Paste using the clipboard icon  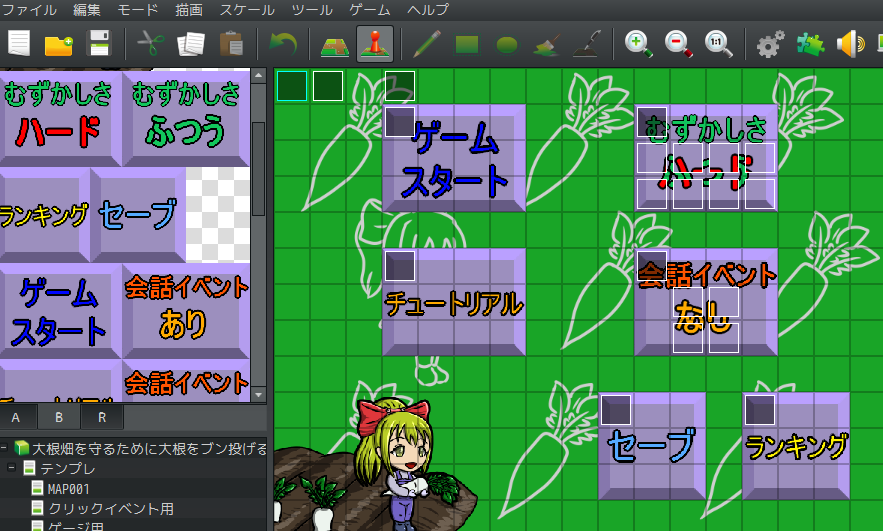231,43
